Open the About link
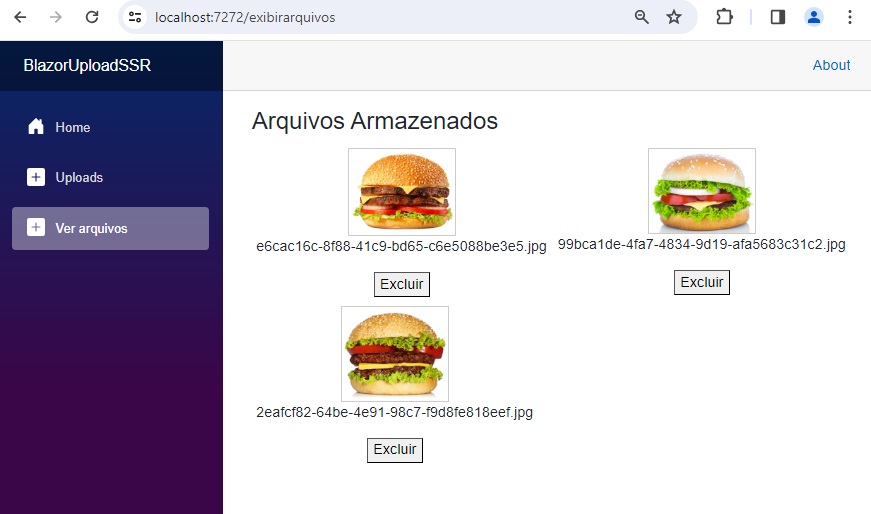The image size is (871, 514). click(831, 65)
